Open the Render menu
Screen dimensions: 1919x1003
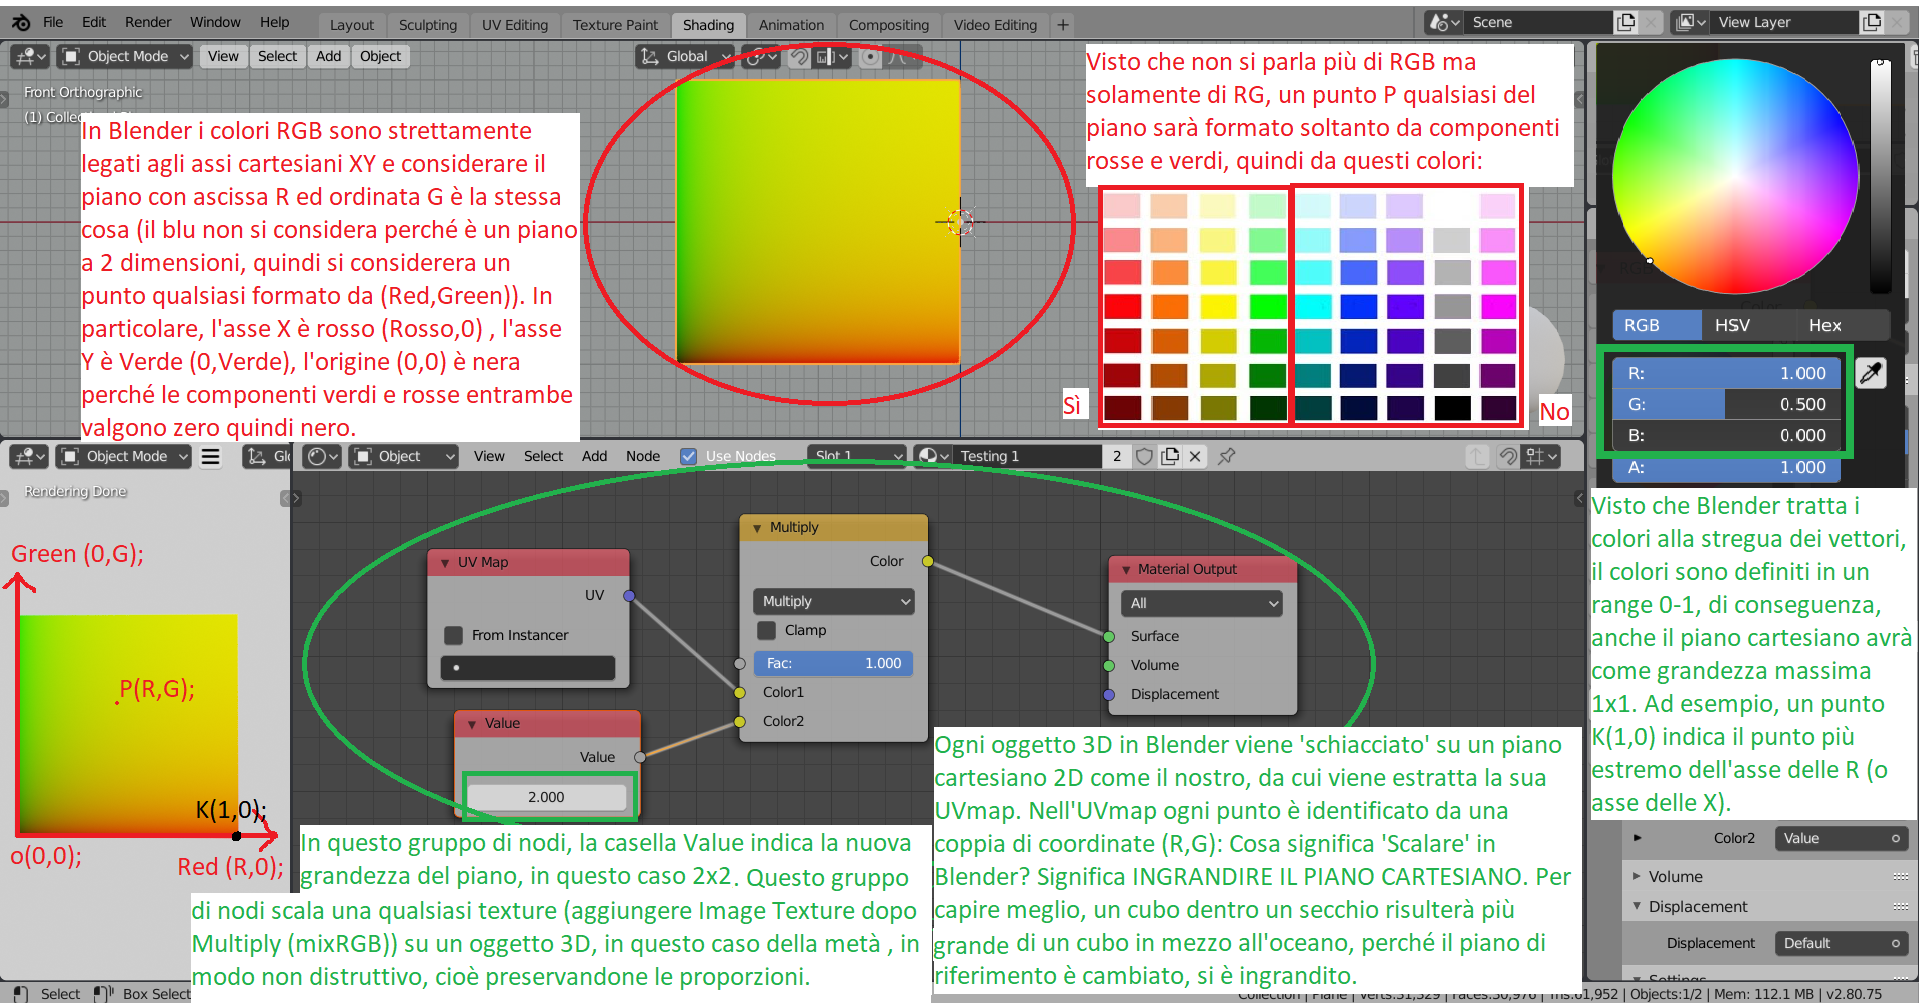click(x=148, y=22)
